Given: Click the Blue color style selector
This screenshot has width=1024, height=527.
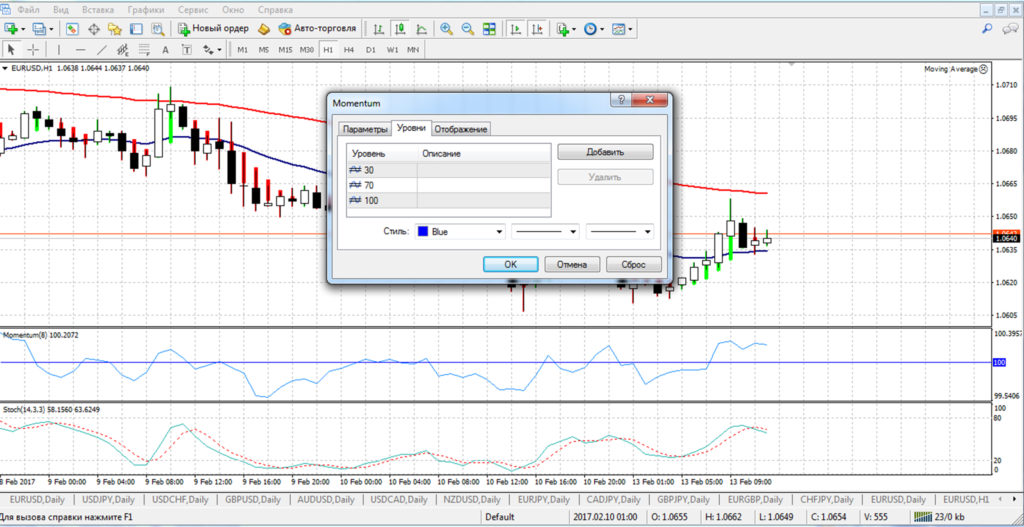Looking at the screenshot, I should point(460,231).
